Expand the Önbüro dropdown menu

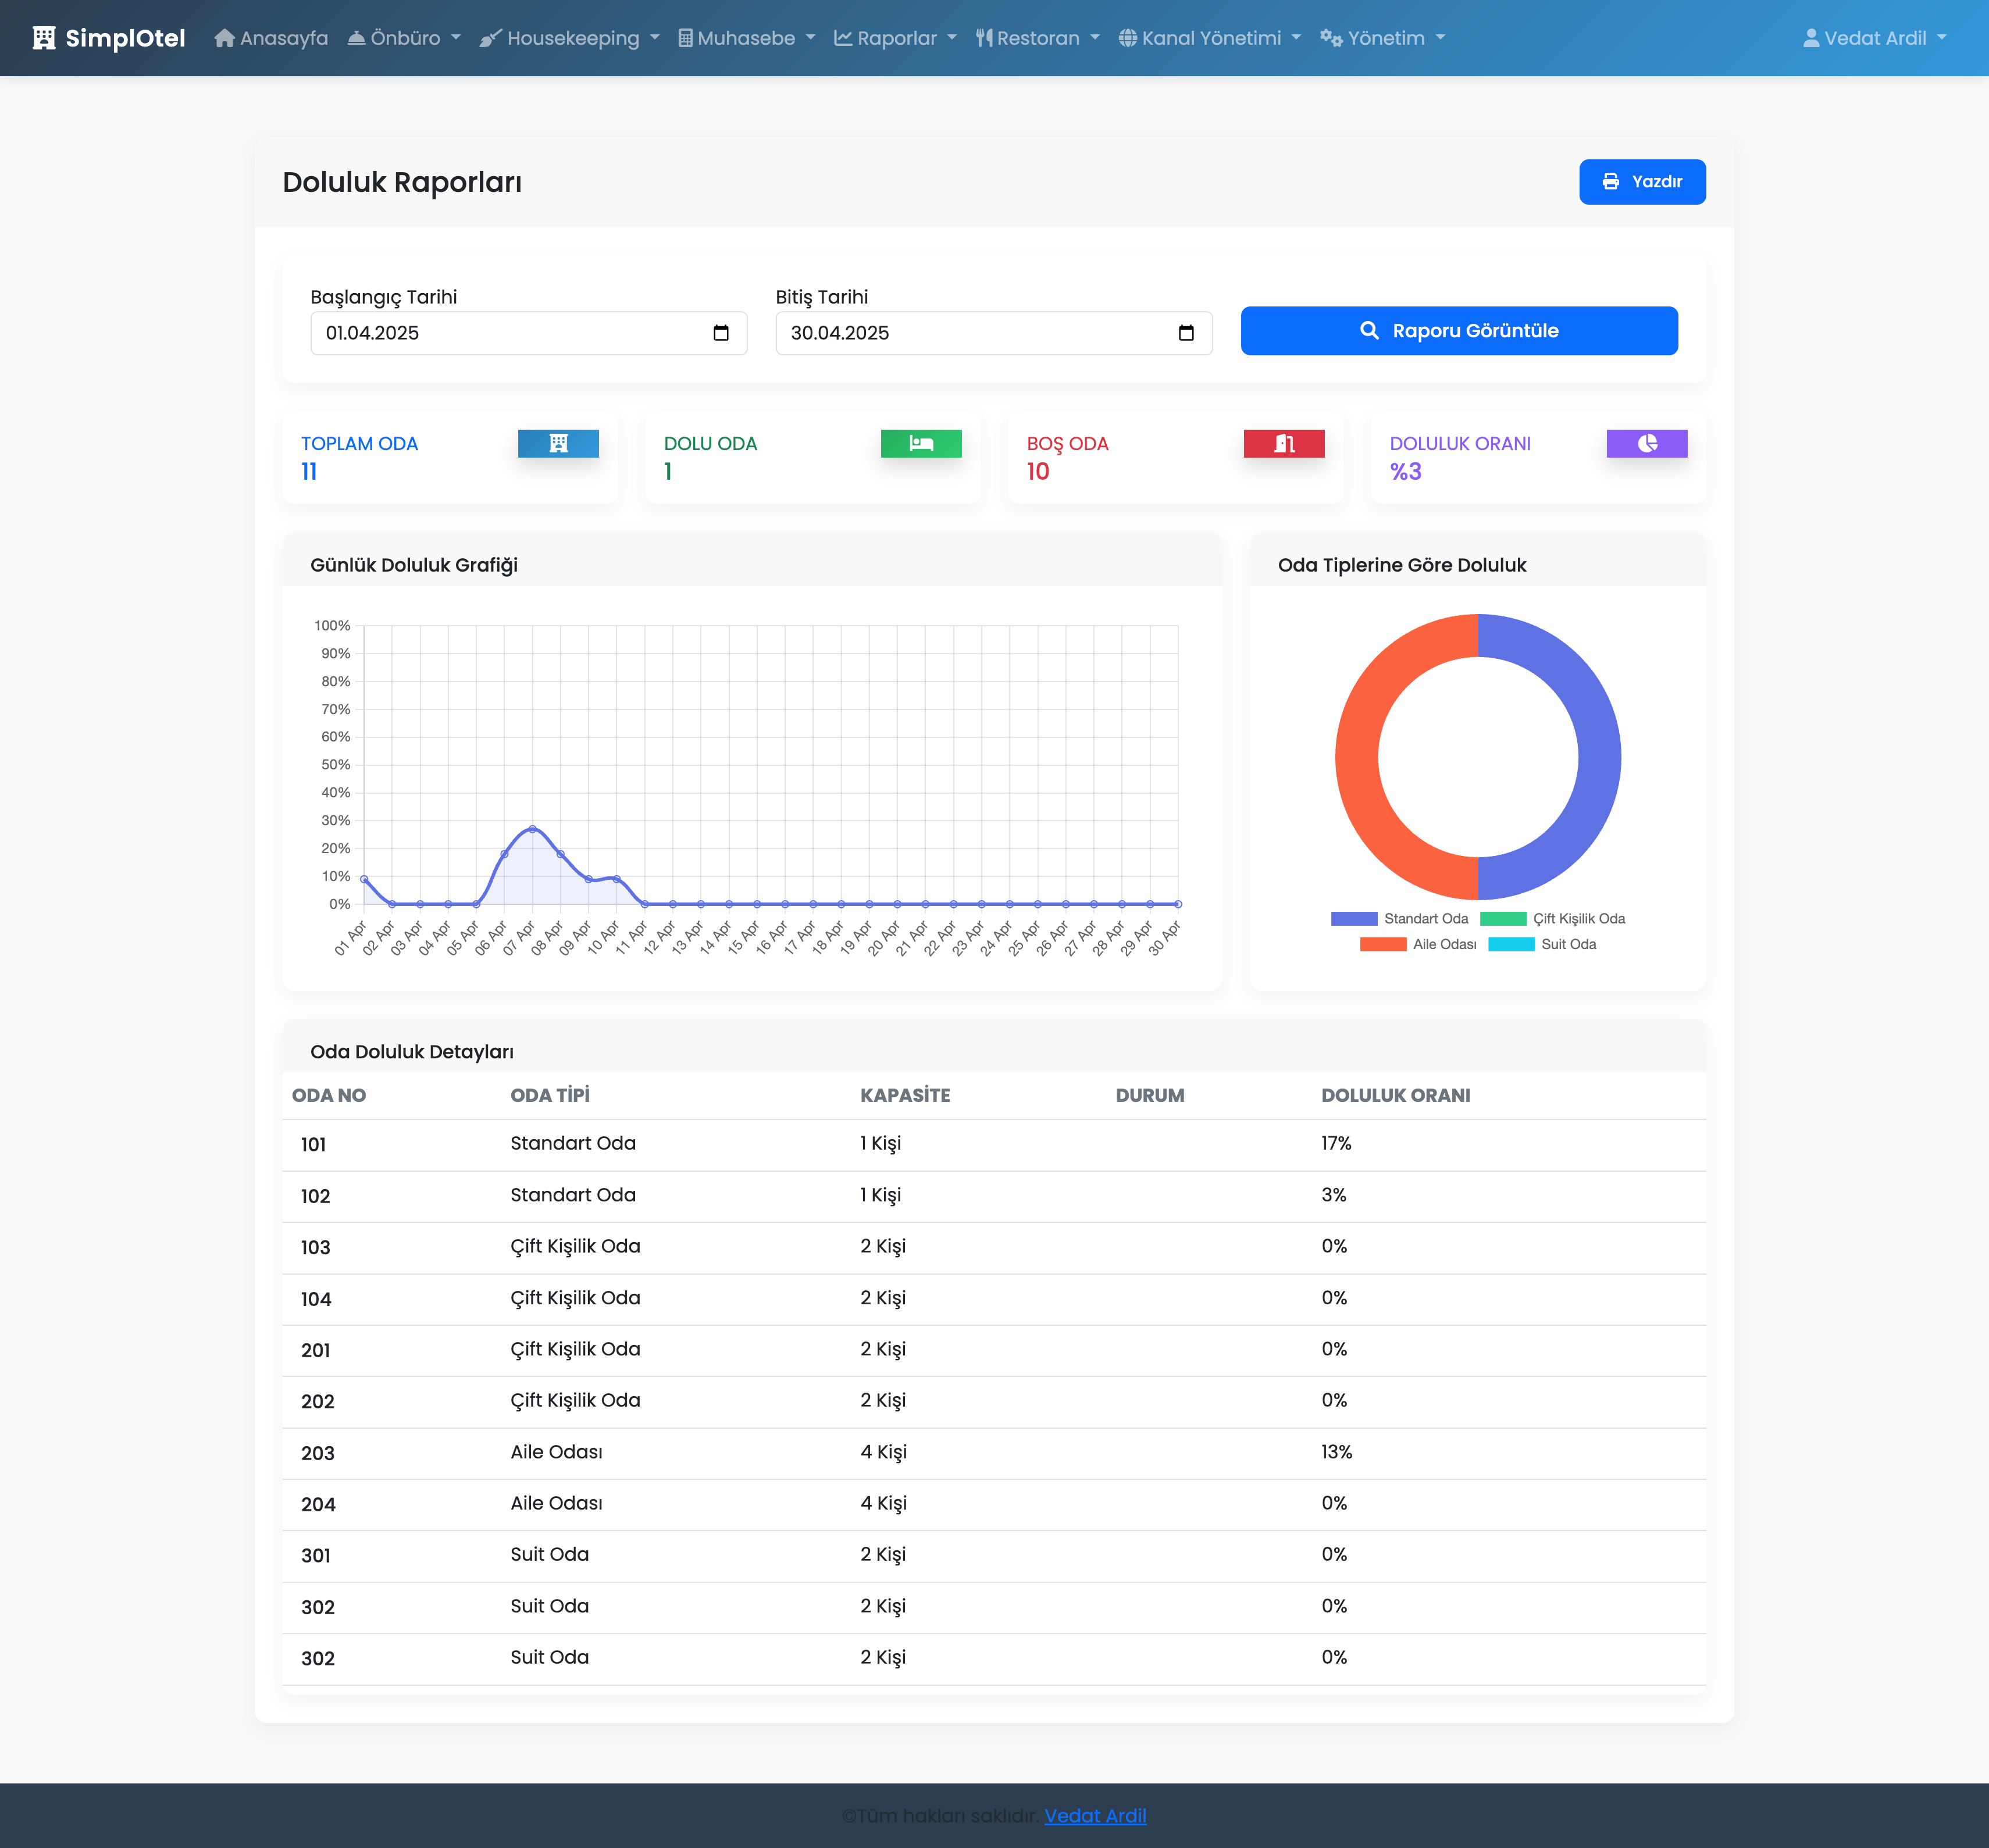tap(404, 38)
